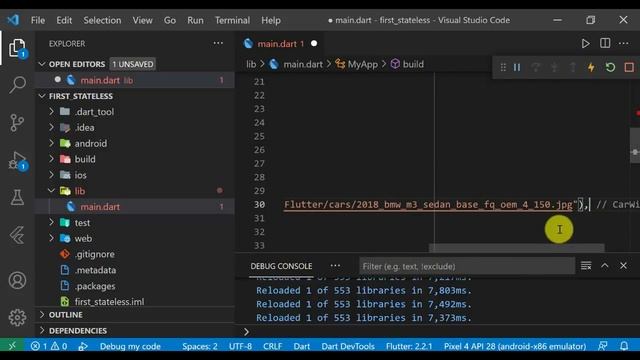Expand the ios folder
The image size is (640, 360).
tap(51, 175)
